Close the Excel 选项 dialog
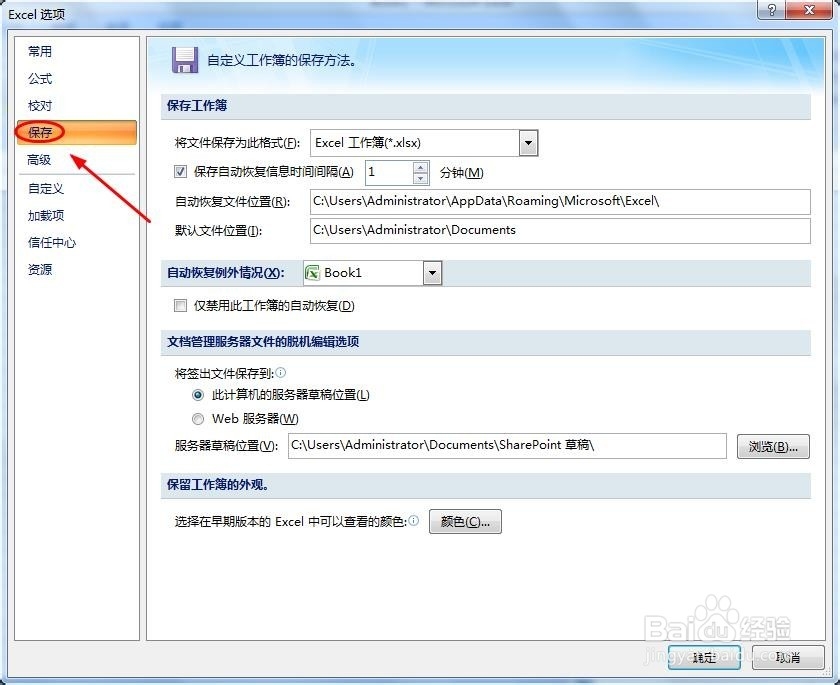840x685 pixels. click(x=810, y=10)
